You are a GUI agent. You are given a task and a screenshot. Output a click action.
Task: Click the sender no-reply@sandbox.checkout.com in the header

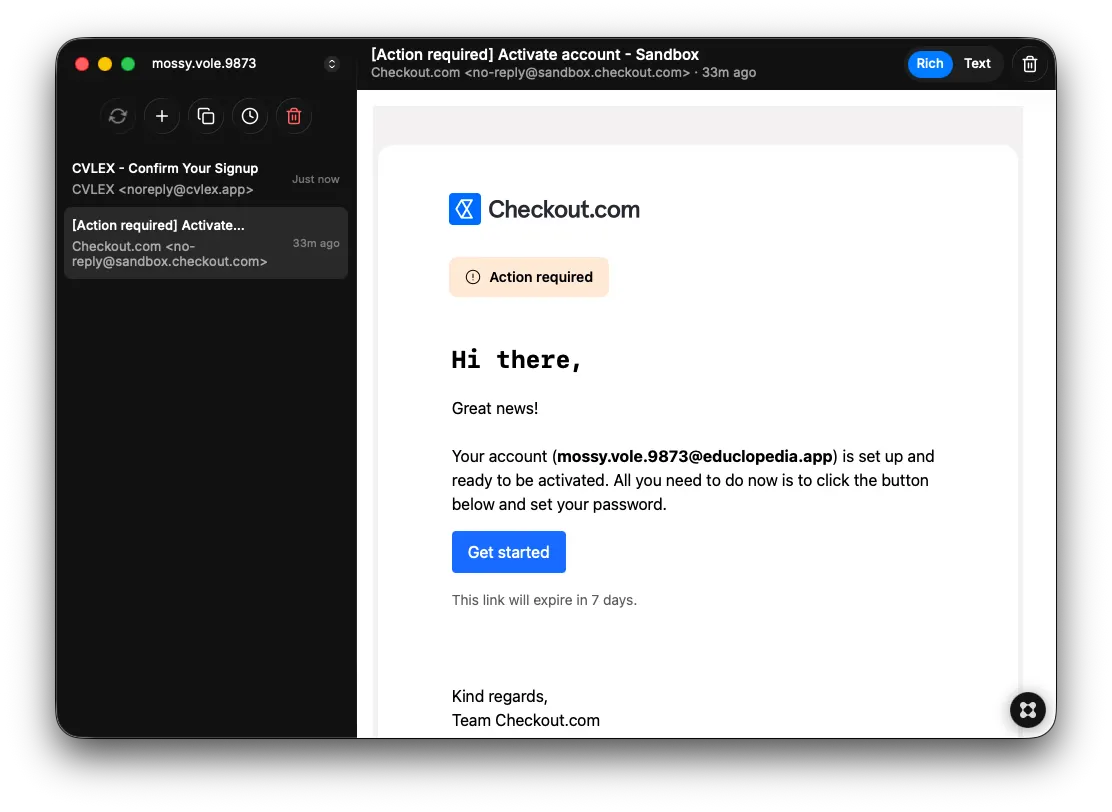click(x=577, y=72)
